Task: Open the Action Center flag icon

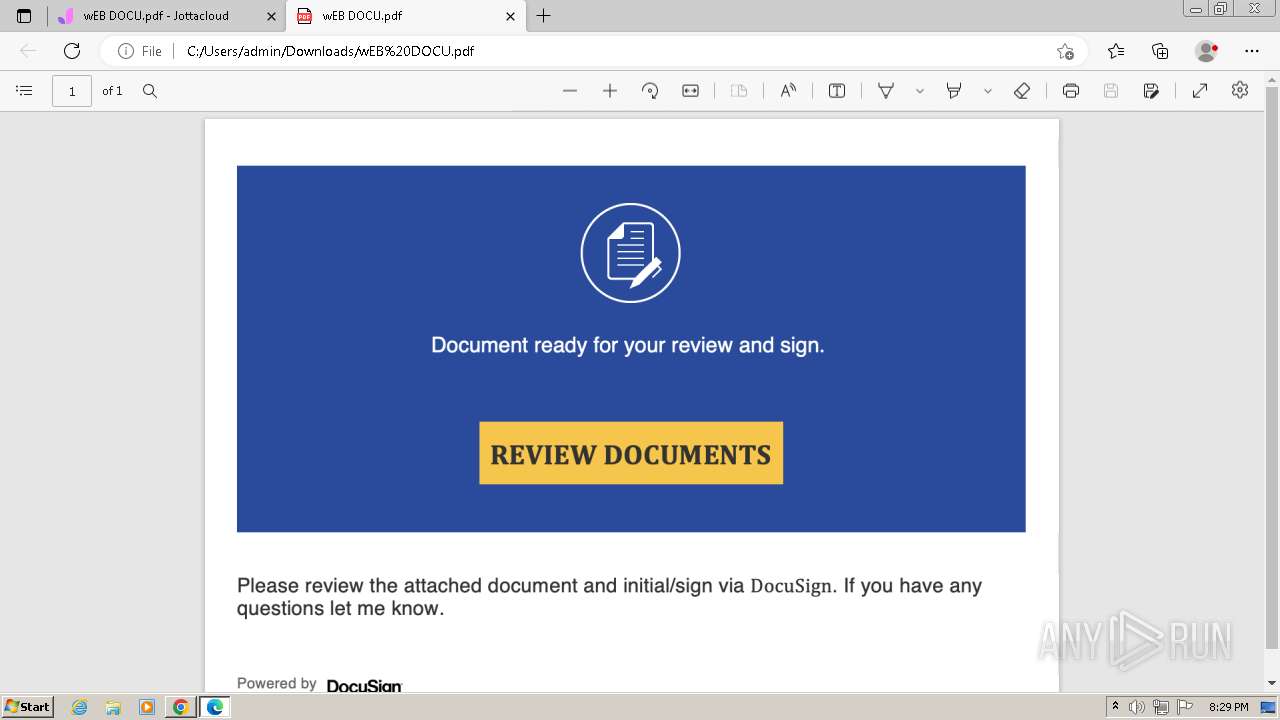Action: (1185, 707)
